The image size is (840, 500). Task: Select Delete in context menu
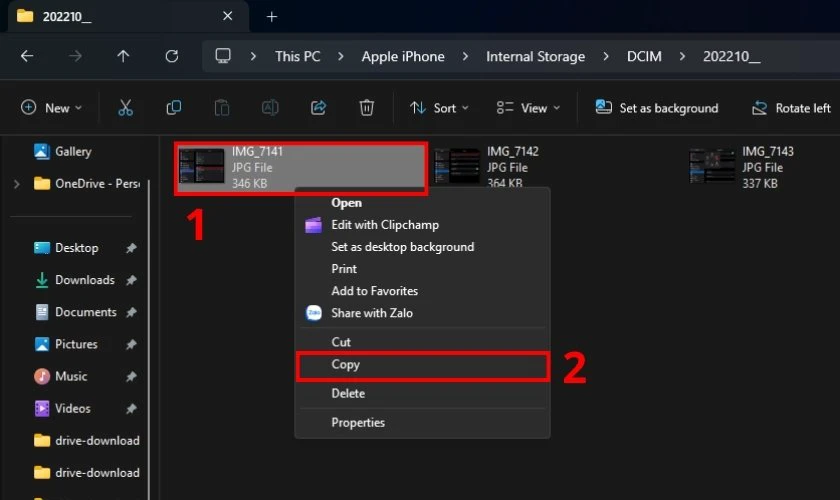[422, 393]
